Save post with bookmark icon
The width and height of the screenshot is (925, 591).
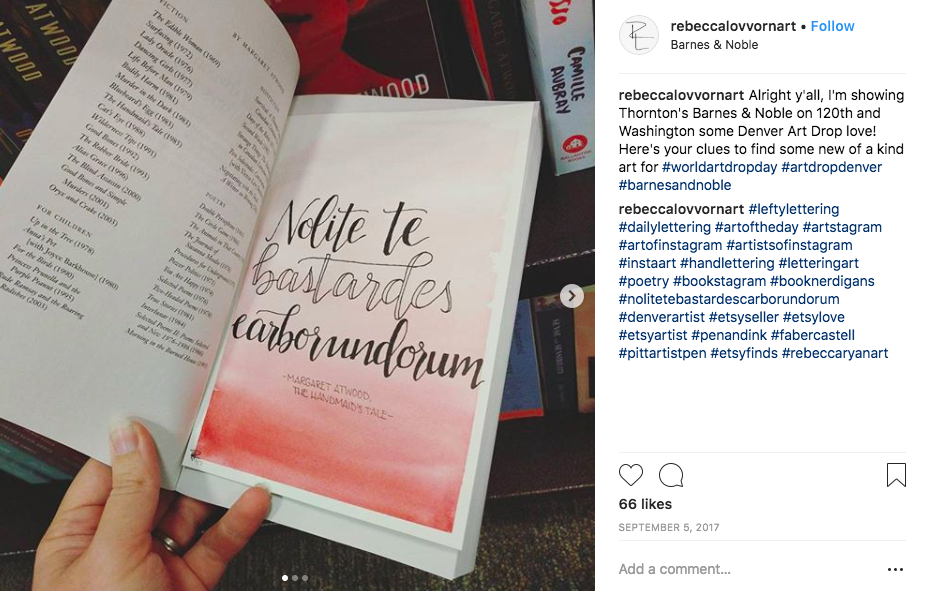[896, 475]
